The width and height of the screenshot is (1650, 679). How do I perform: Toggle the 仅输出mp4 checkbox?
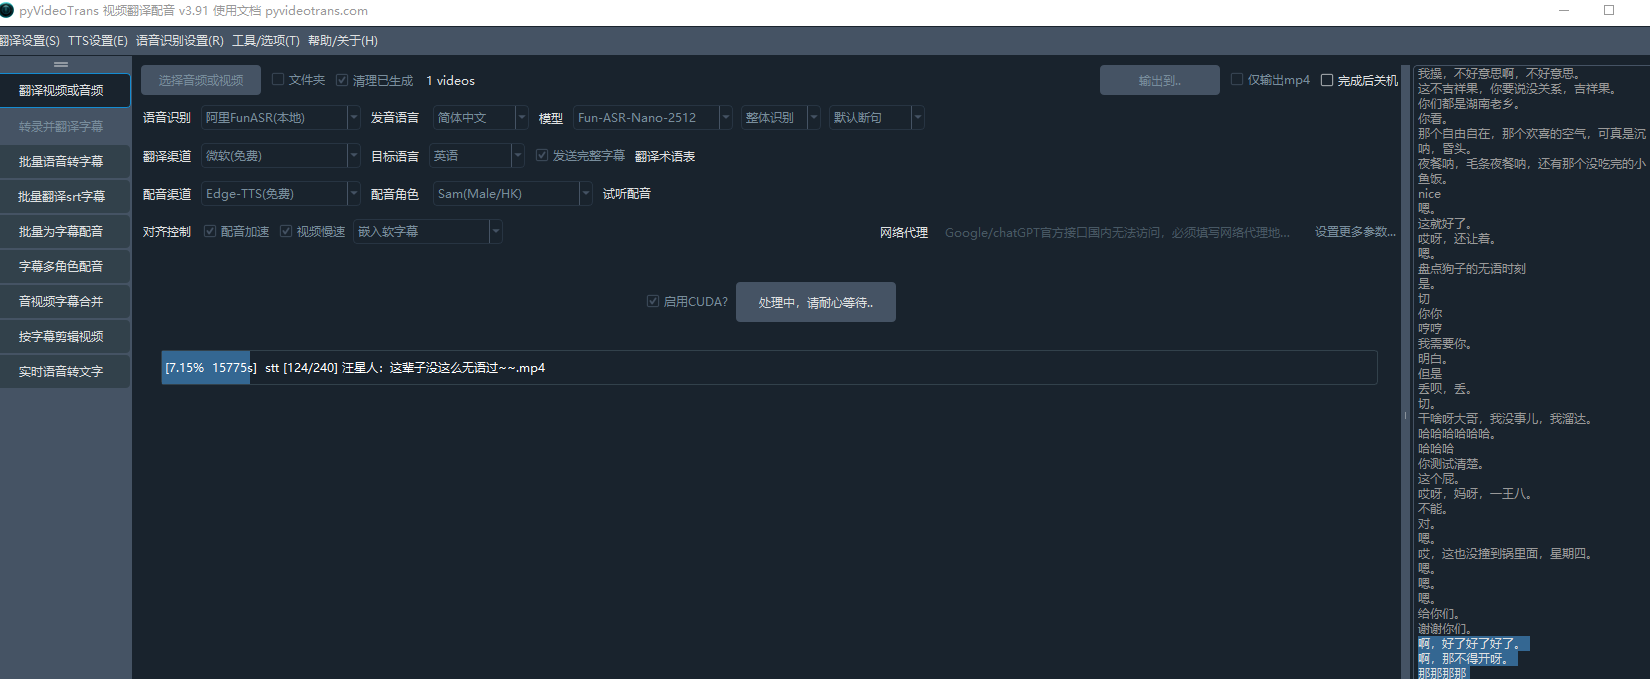point(1237,79)
